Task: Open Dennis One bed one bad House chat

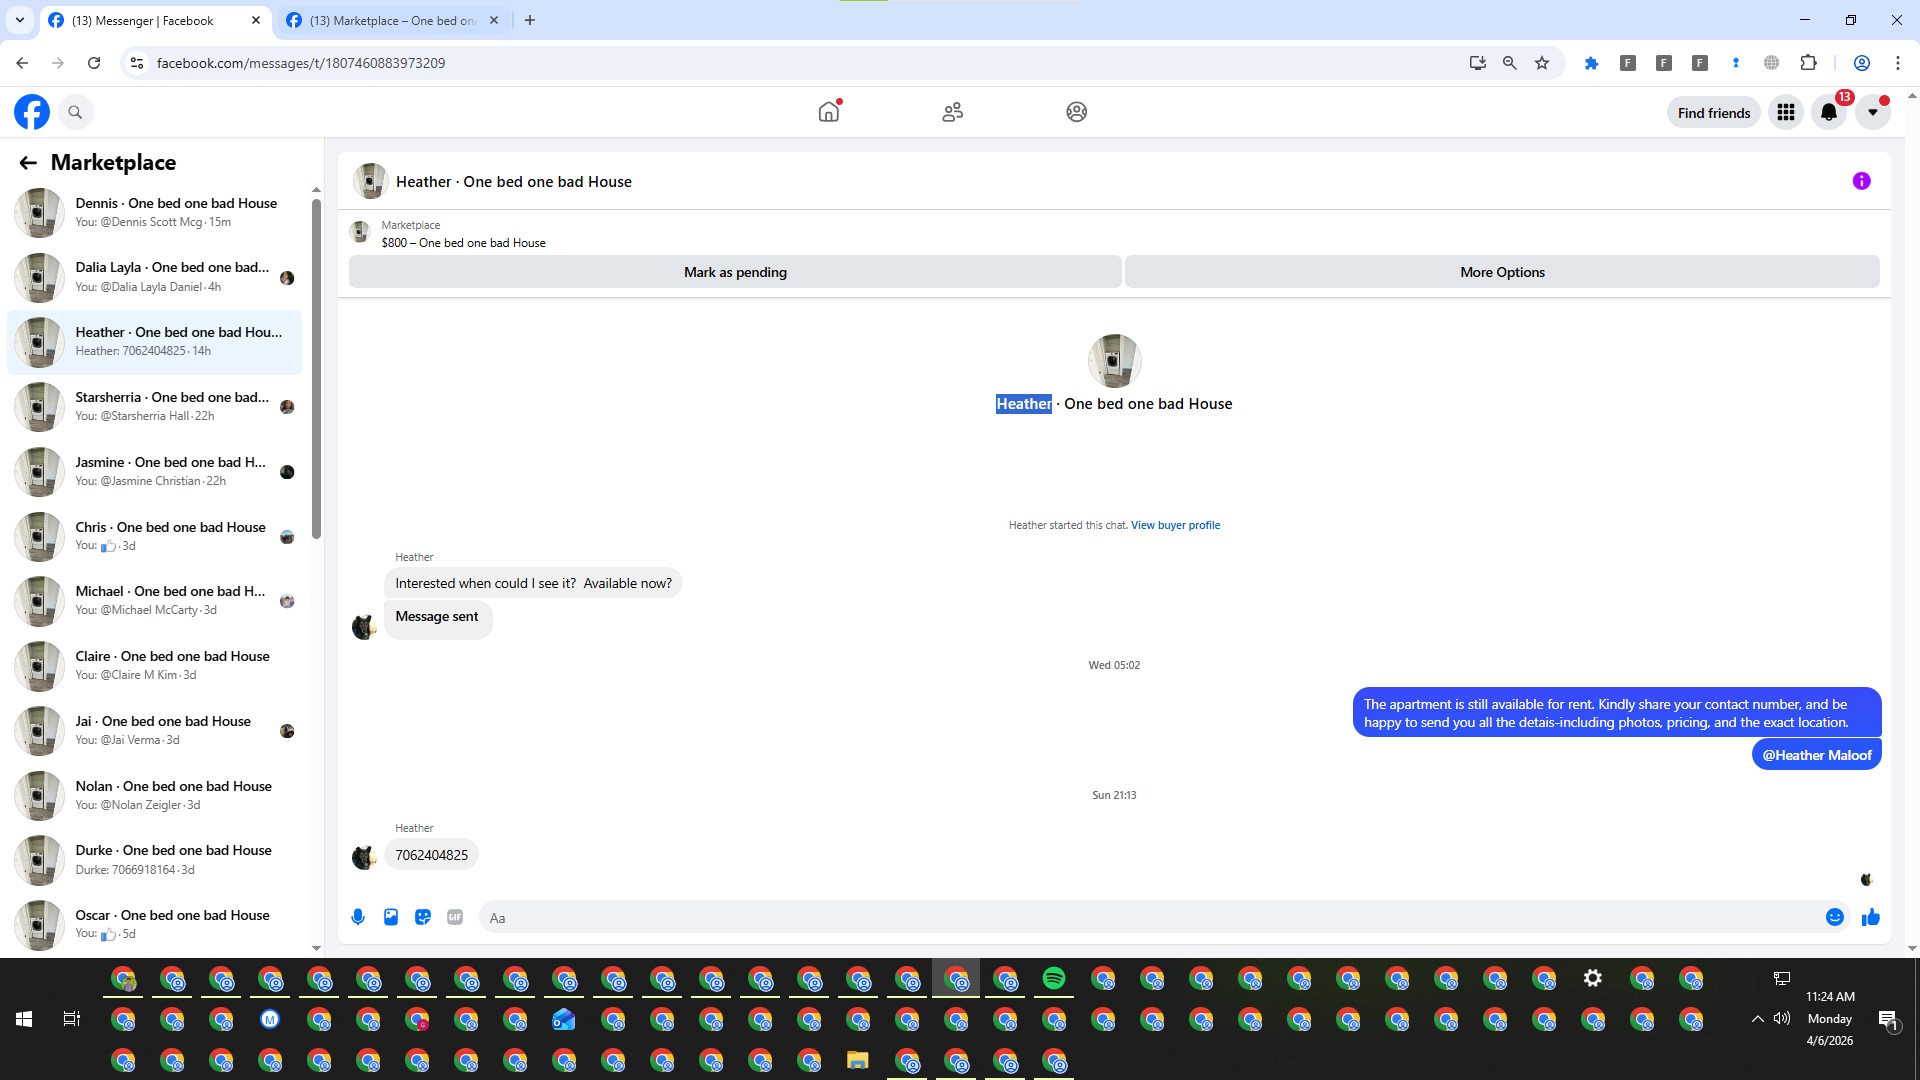Action: pos(155,212)
